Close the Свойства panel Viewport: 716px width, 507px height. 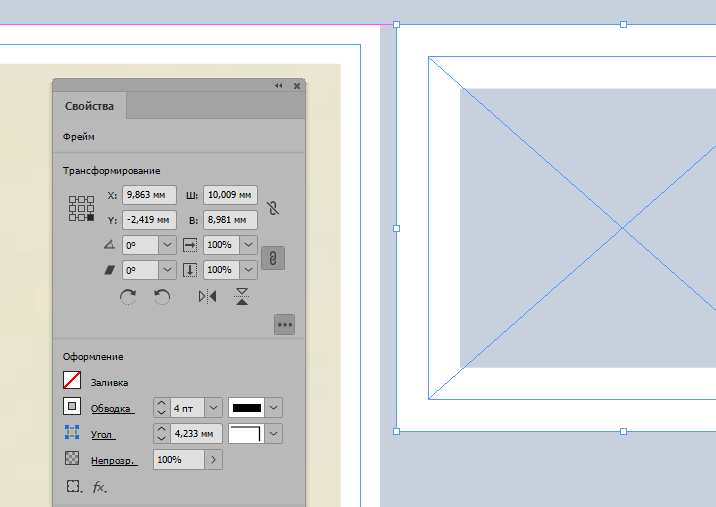(x=297, y=85)
